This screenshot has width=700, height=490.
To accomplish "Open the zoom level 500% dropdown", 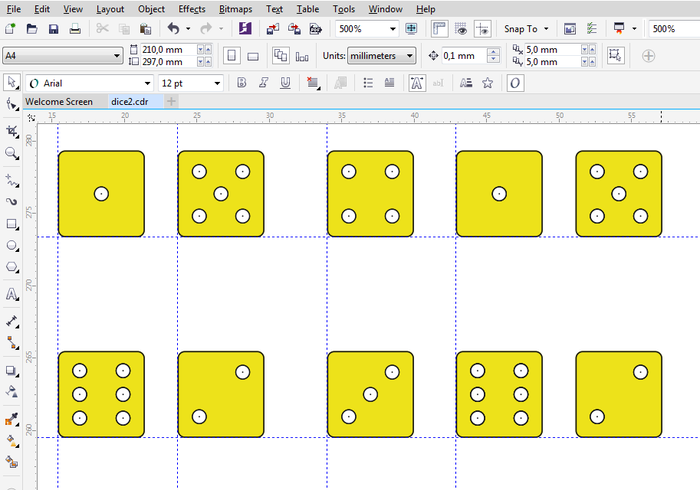I will 391,29.
